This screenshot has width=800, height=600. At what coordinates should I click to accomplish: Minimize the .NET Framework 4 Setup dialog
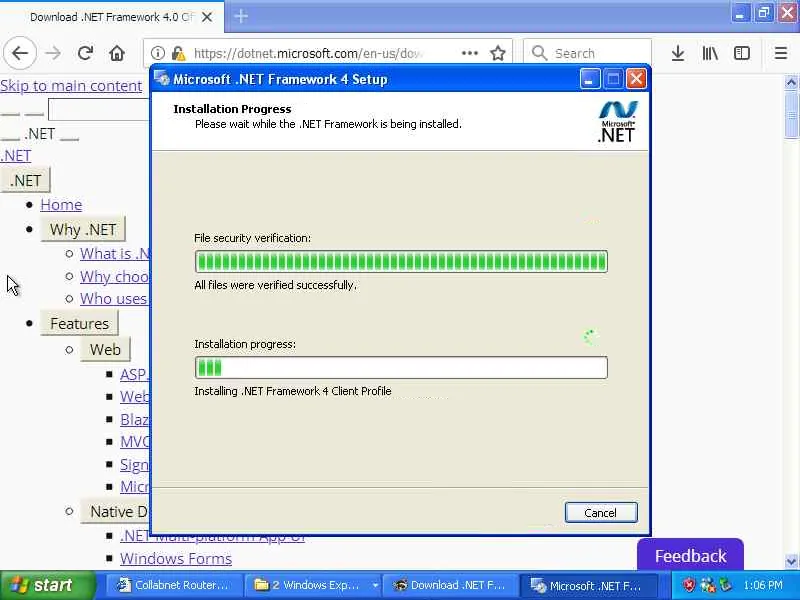[x=589, y=79]
